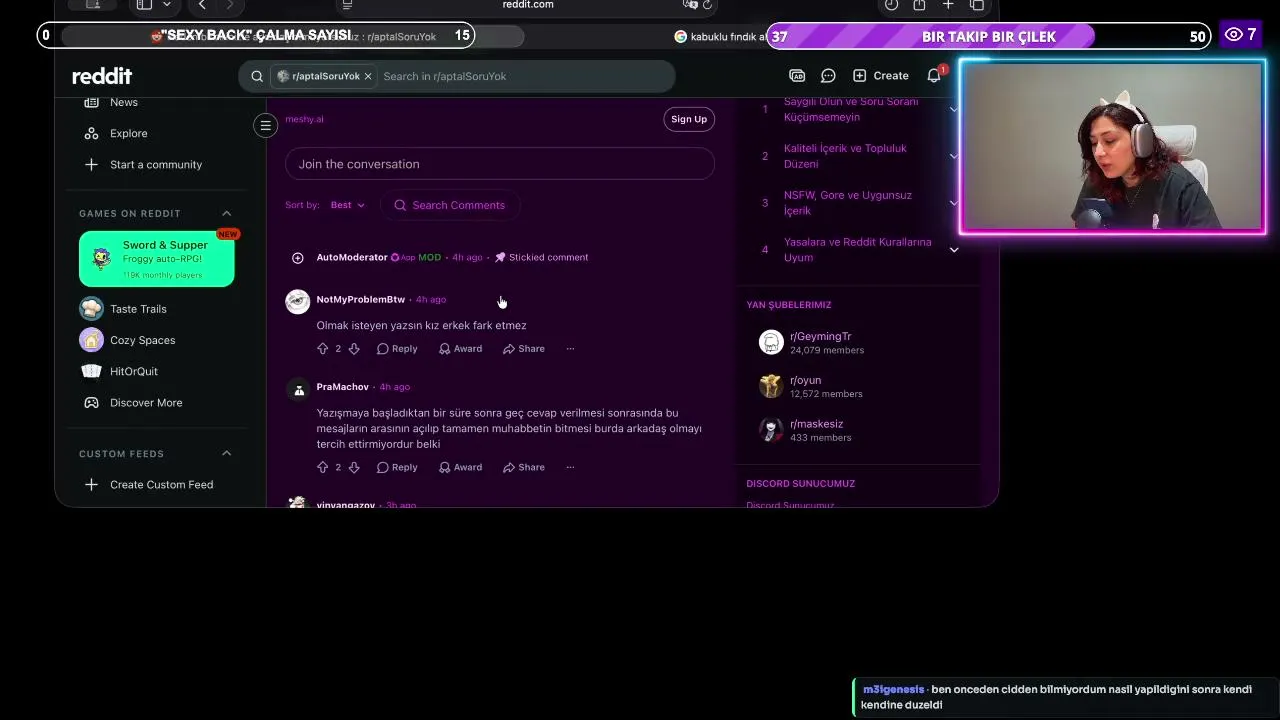Open Taste Trails game
1280x720 pixels.
(138, 309)
